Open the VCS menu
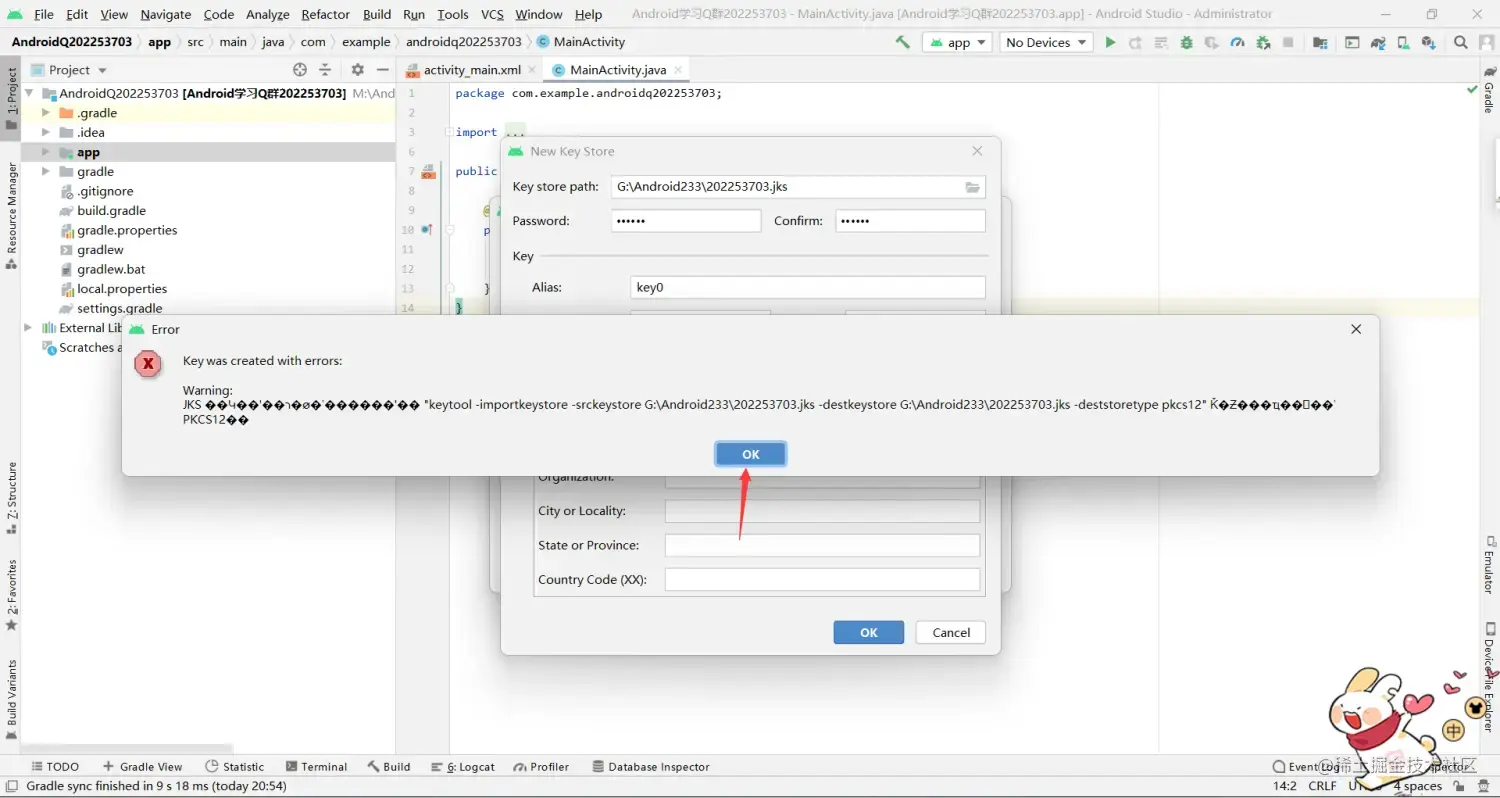 pos(492,14)
